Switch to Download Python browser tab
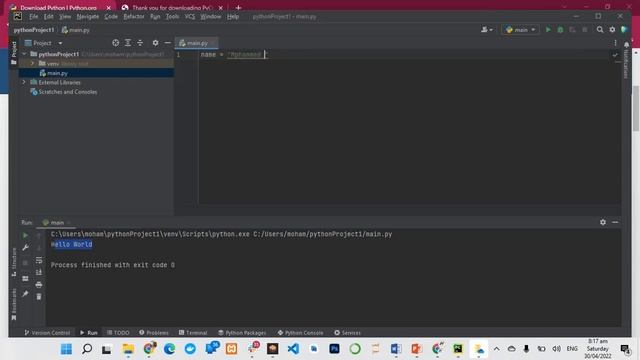 tap(58, 7)
